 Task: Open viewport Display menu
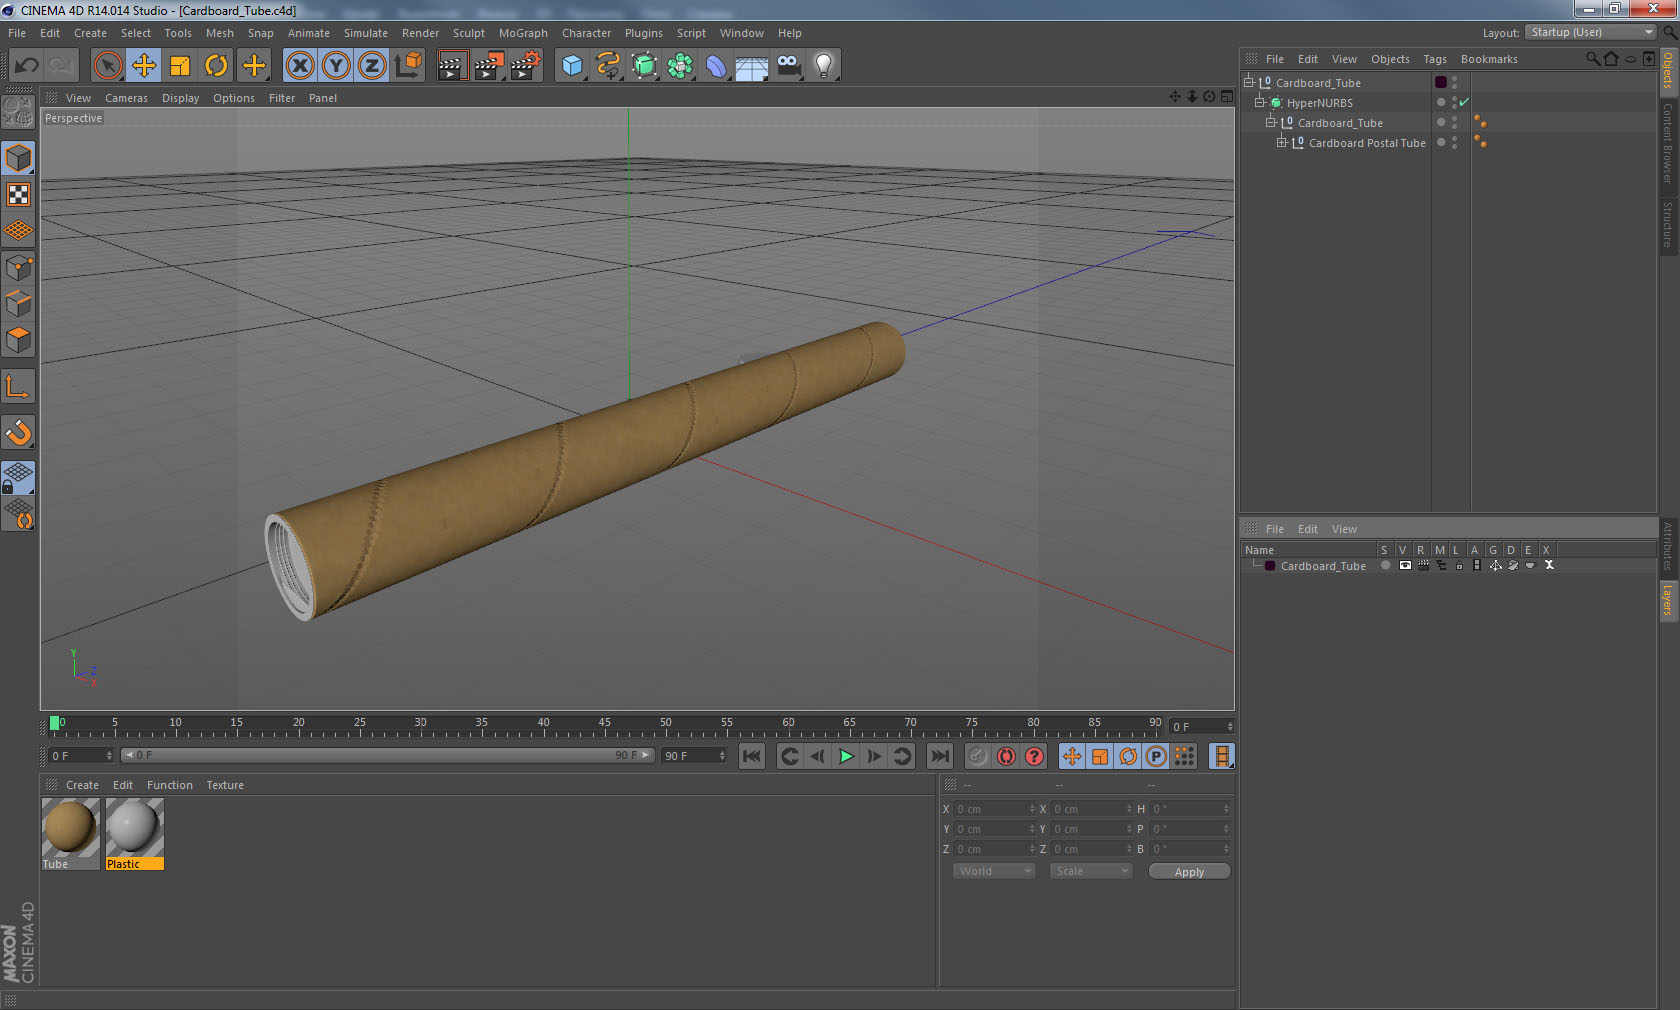point(180,98)
